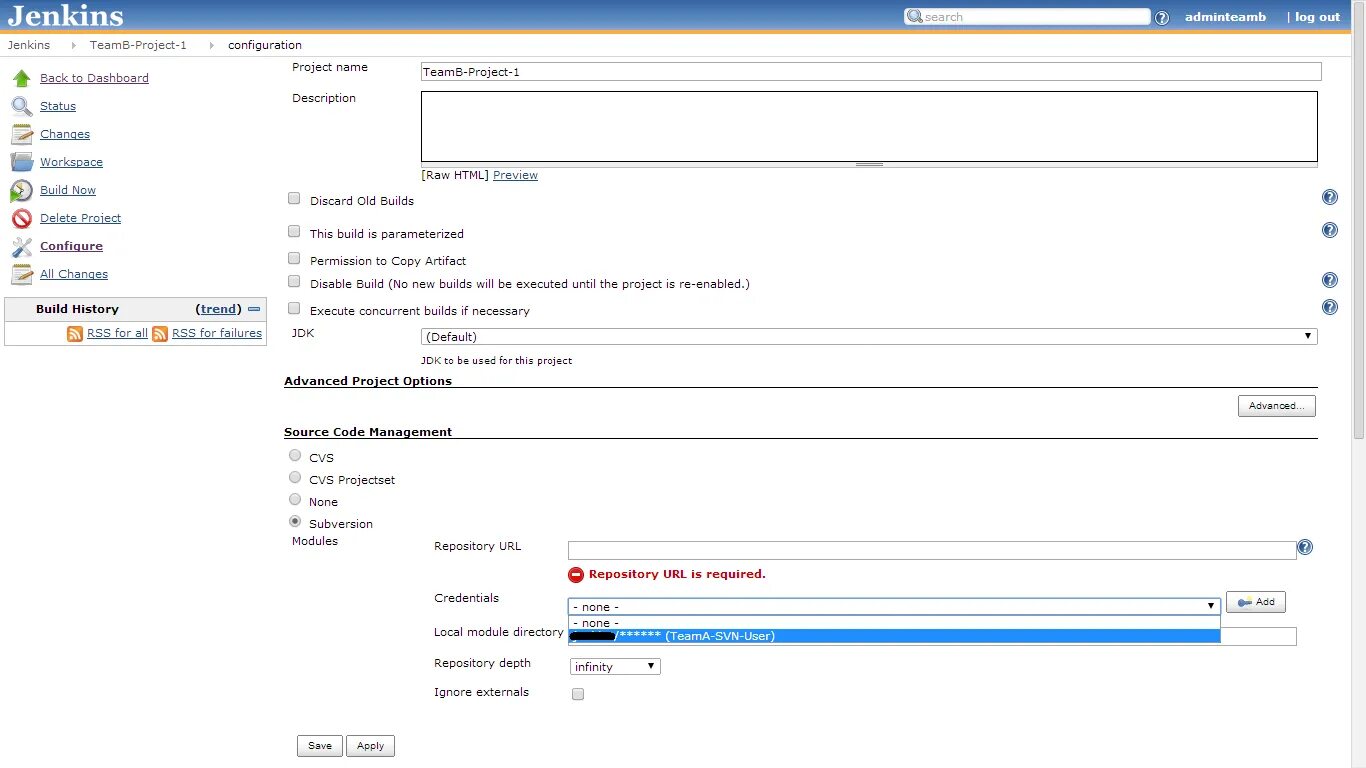Click TeamB-Project-1 breadcrumb
This screenshot has height=768, width=1366.
138,45
